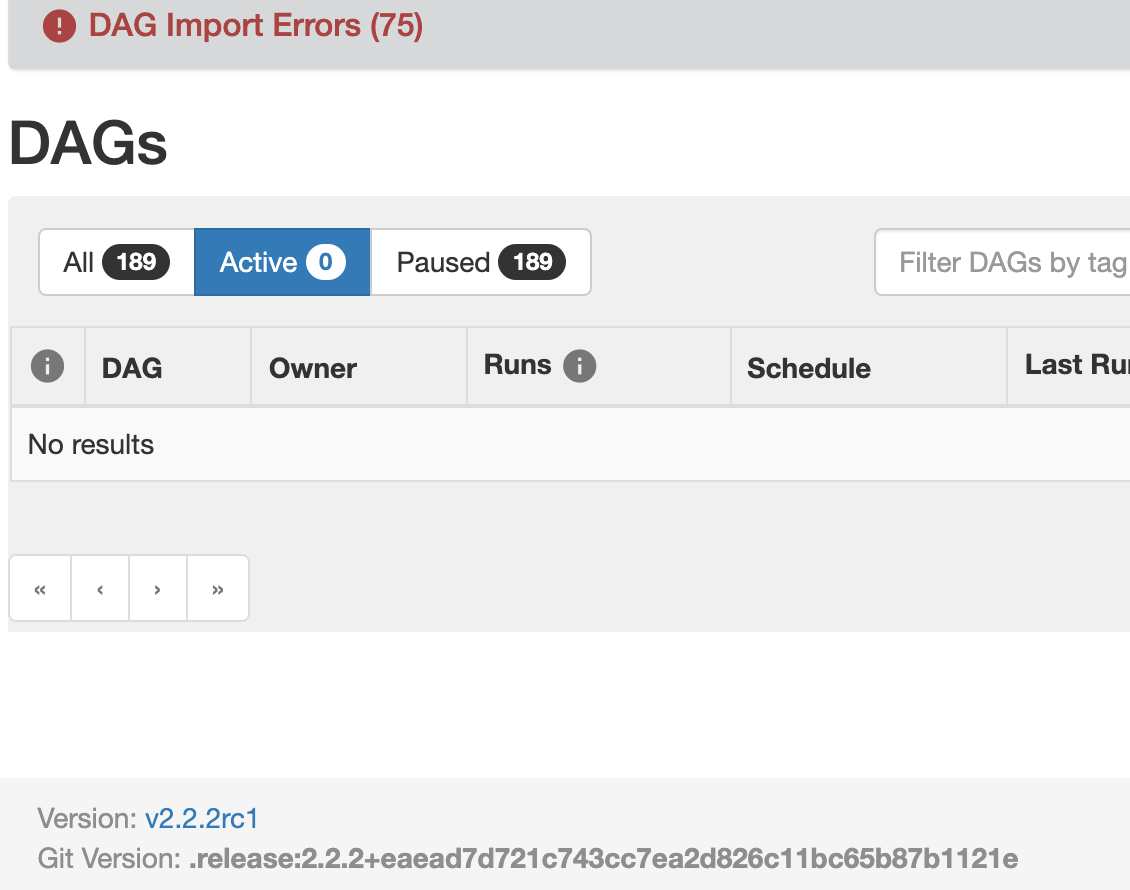
Task: Expand the DAG Import Errors panel
Action: click(255, 27)
